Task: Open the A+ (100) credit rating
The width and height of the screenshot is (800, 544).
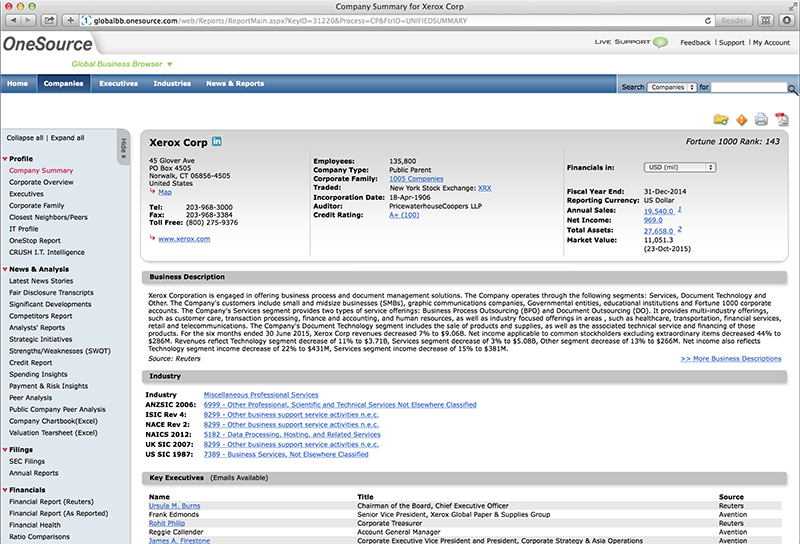Action: [x=404, y=215]
